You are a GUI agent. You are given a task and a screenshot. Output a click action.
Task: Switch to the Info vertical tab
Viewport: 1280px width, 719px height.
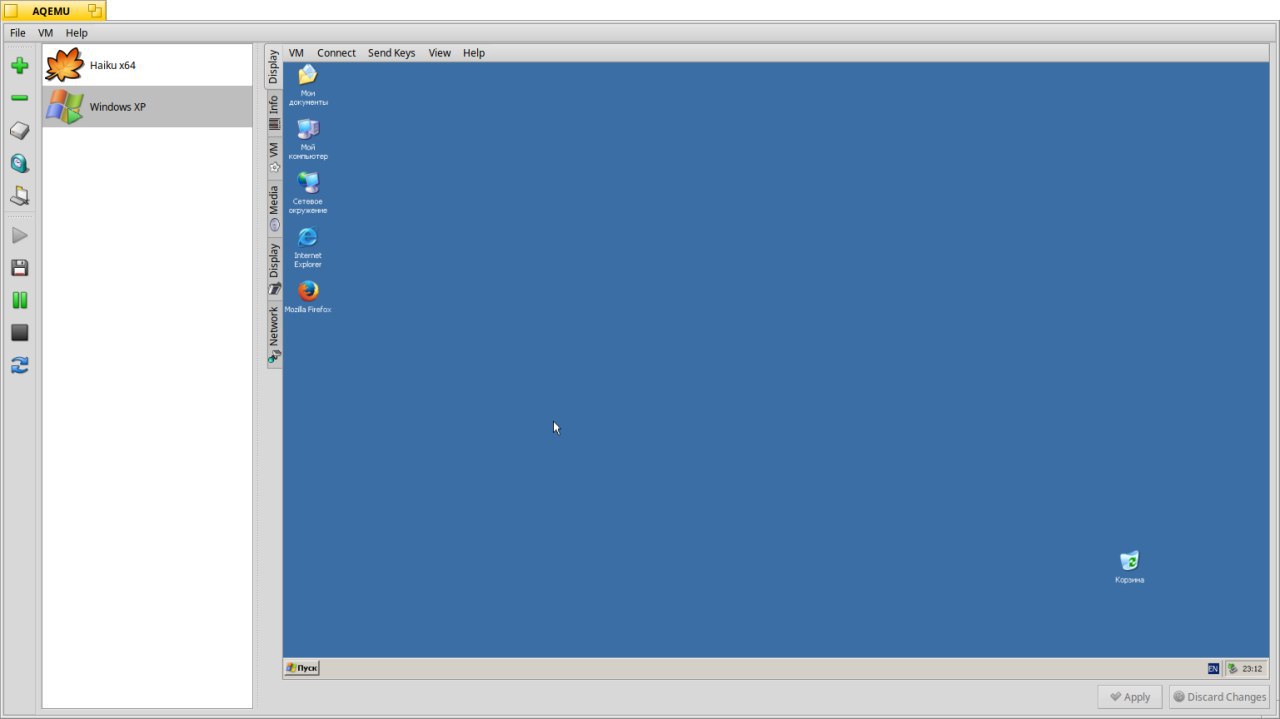274,111
